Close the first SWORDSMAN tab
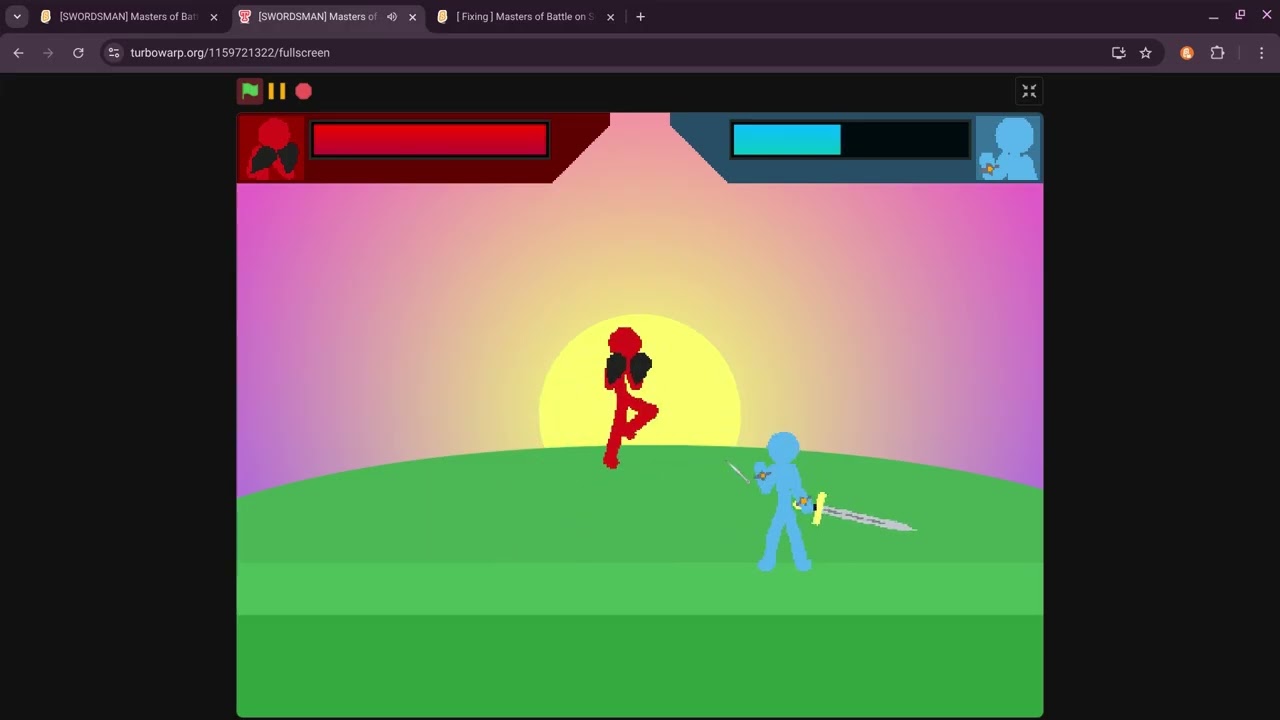The image size is (1280, 720). coord(214,17)
